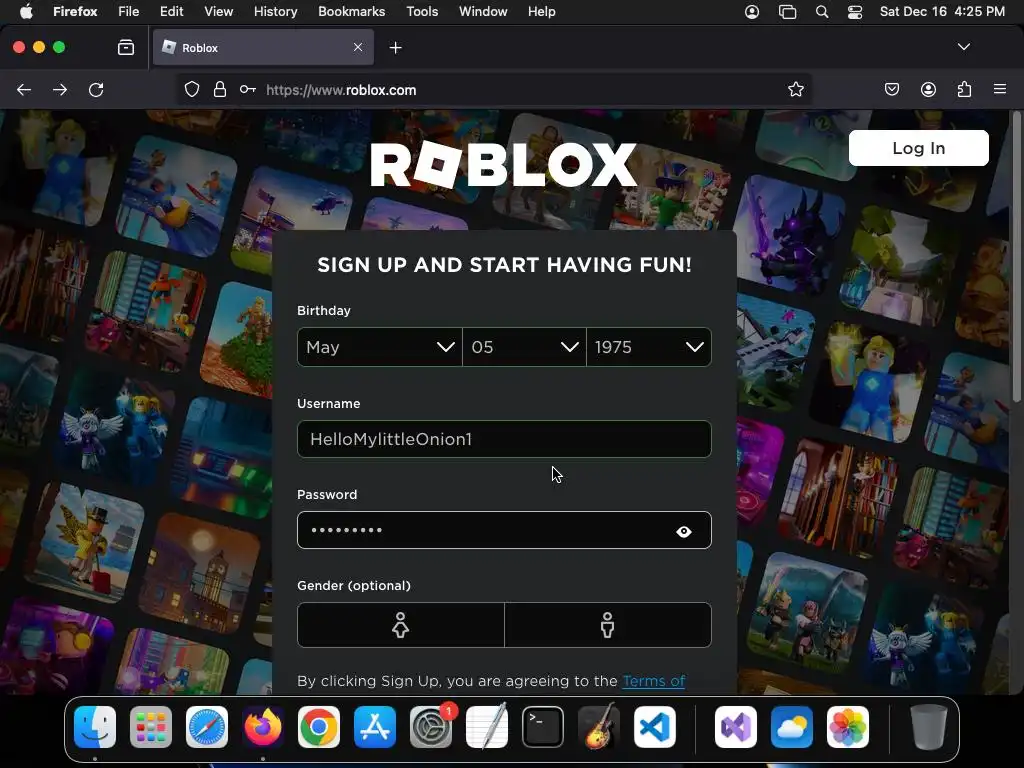The height and width of the screenshot is (768, 1024).
Task: Select the Roblox browser tab
Action: pyautogui.click(x=264, y=47)
